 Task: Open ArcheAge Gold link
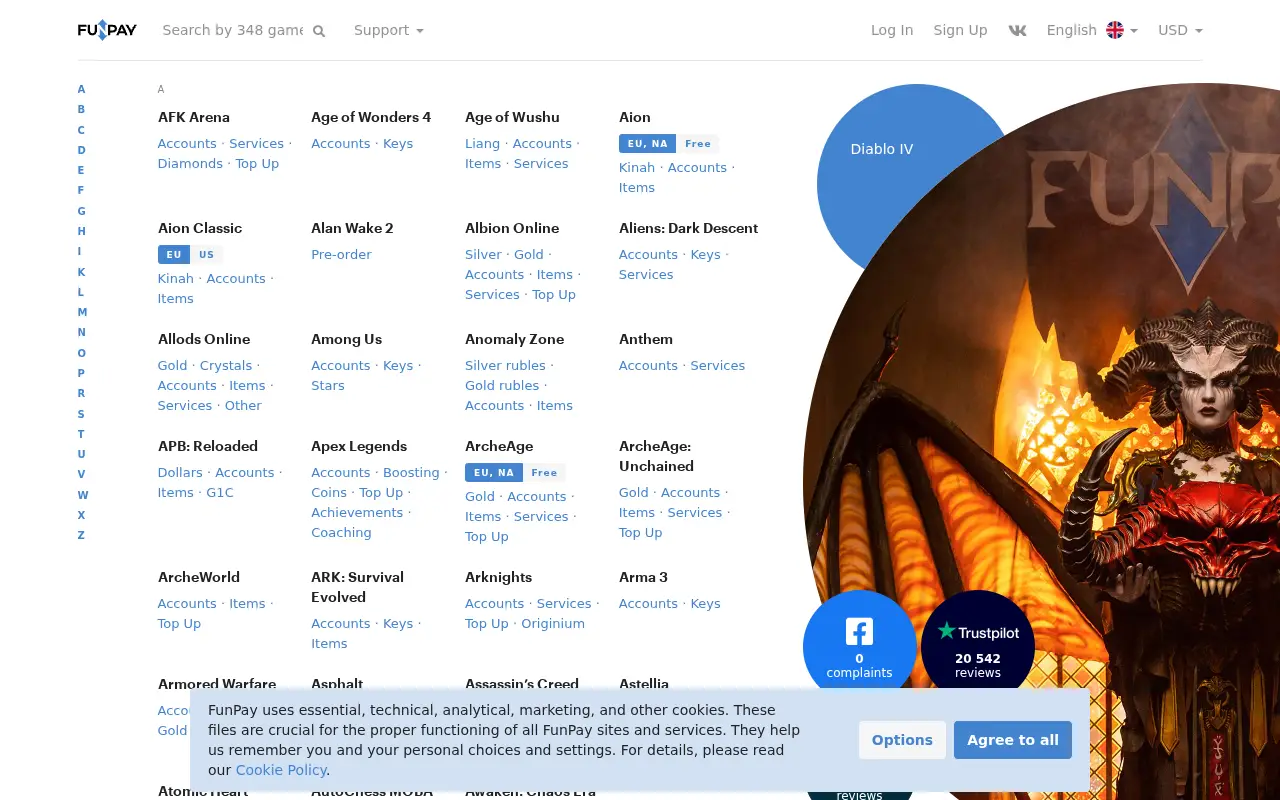pos(480,497)
